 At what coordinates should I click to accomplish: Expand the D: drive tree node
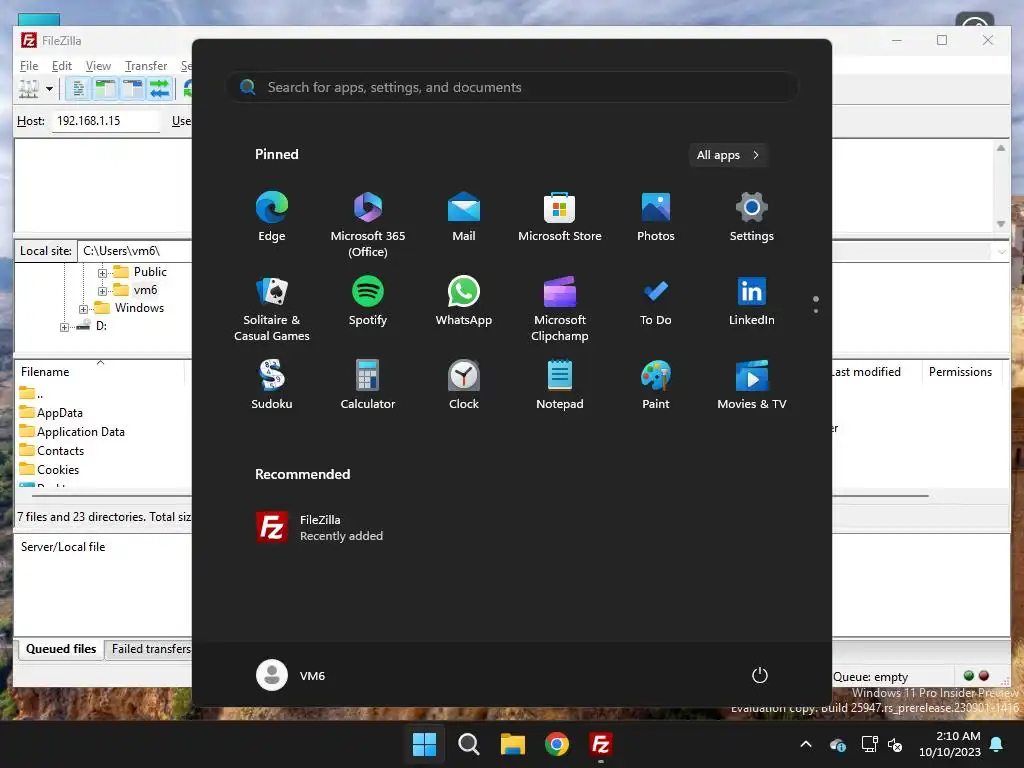pyautogui.click(x=64, y=327)
